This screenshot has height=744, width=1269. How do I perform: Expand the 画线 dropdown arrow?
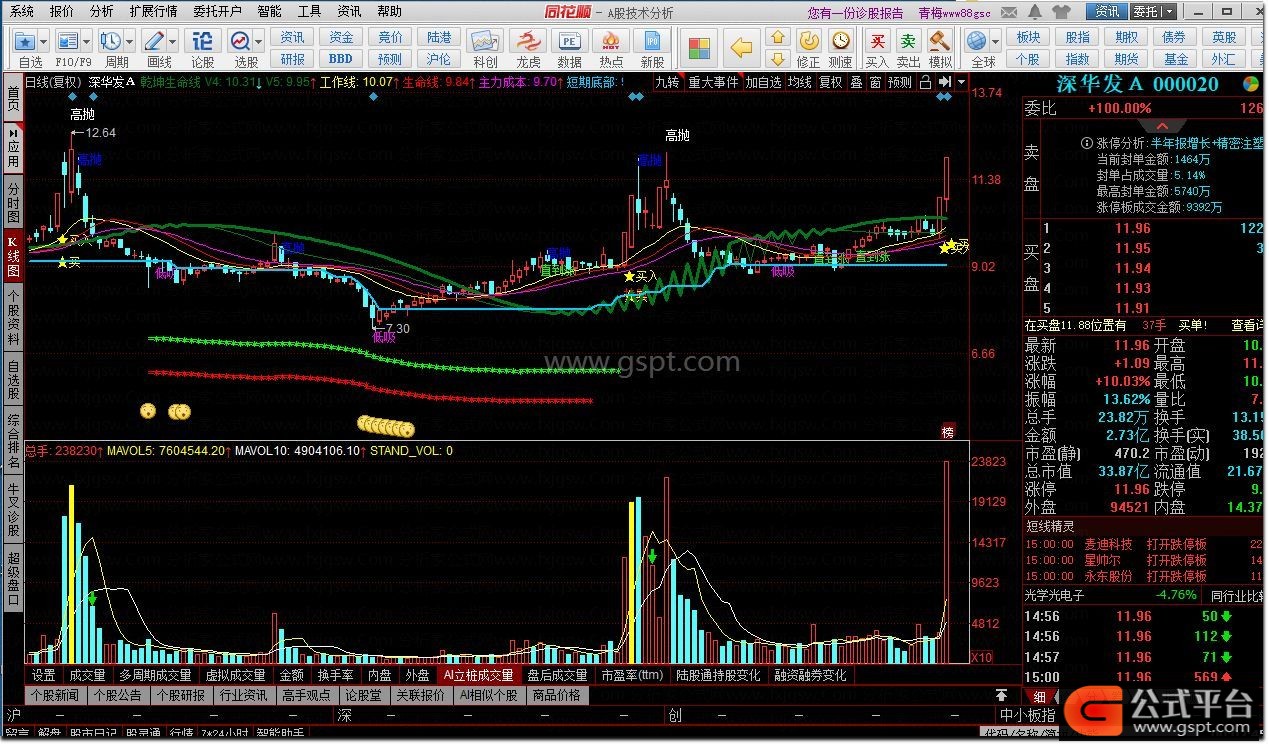[174, 42]
